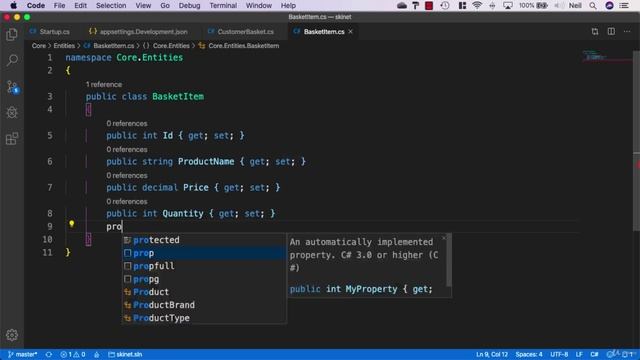
Task: Click the editor minimap
Action: pos(606,56)
